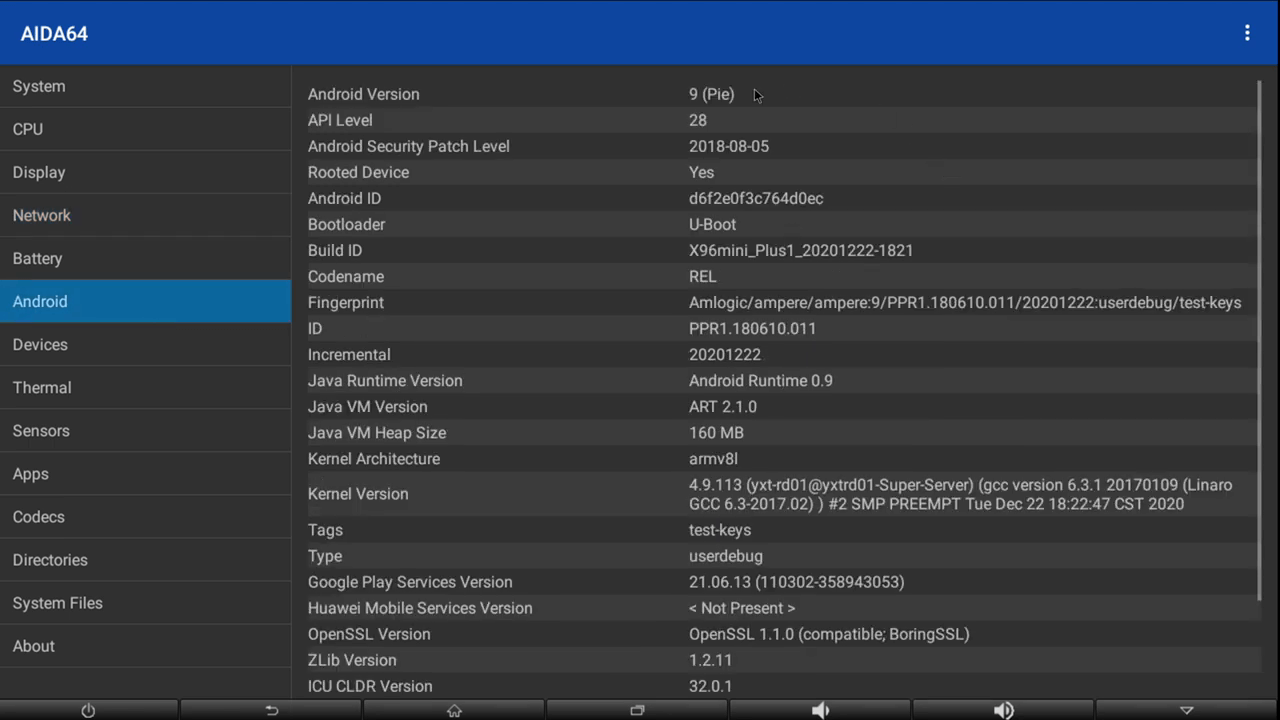
Task: Tap the volume down speaker icon
Action: point(820,710)
